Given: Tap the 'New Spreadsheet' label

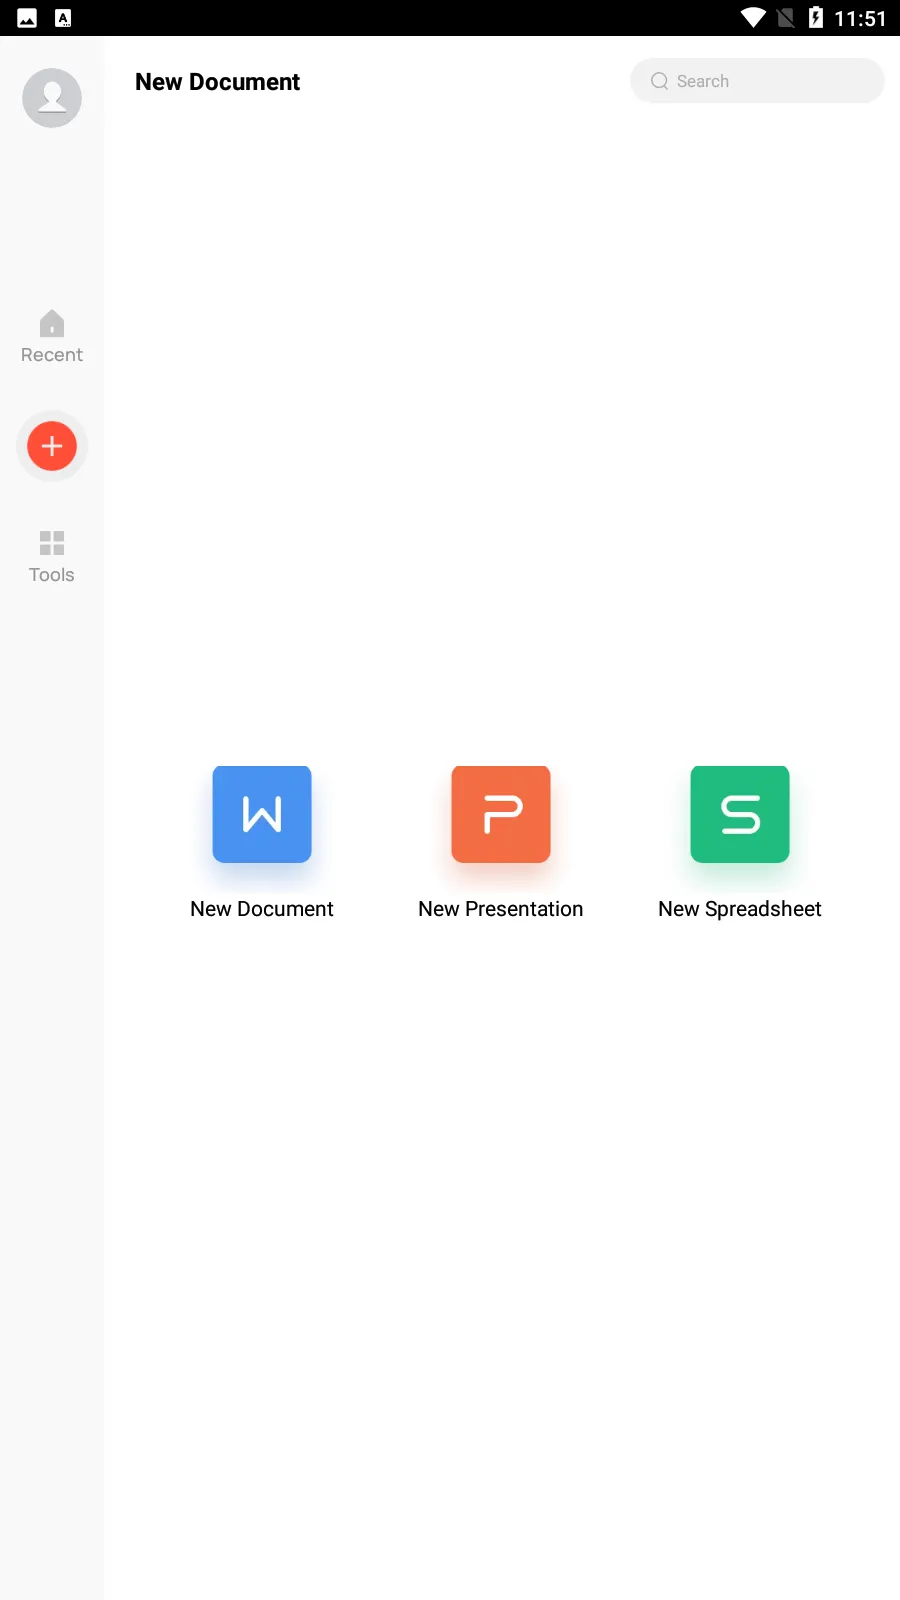Looking at the screenshot, I should point(740,909).
